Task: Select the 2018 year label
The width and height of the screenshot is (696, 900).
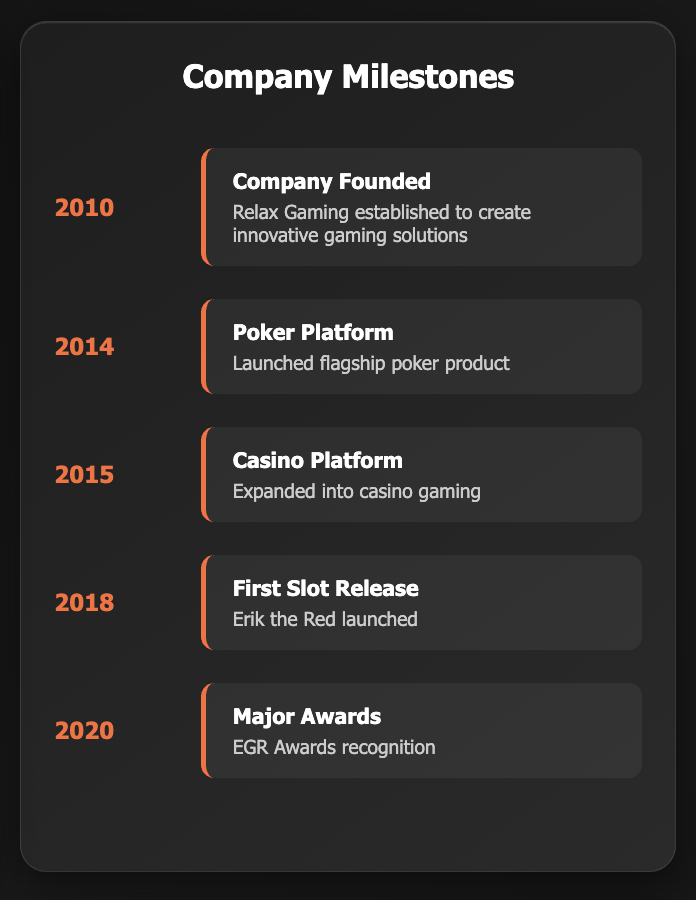Action: [84, 603]
